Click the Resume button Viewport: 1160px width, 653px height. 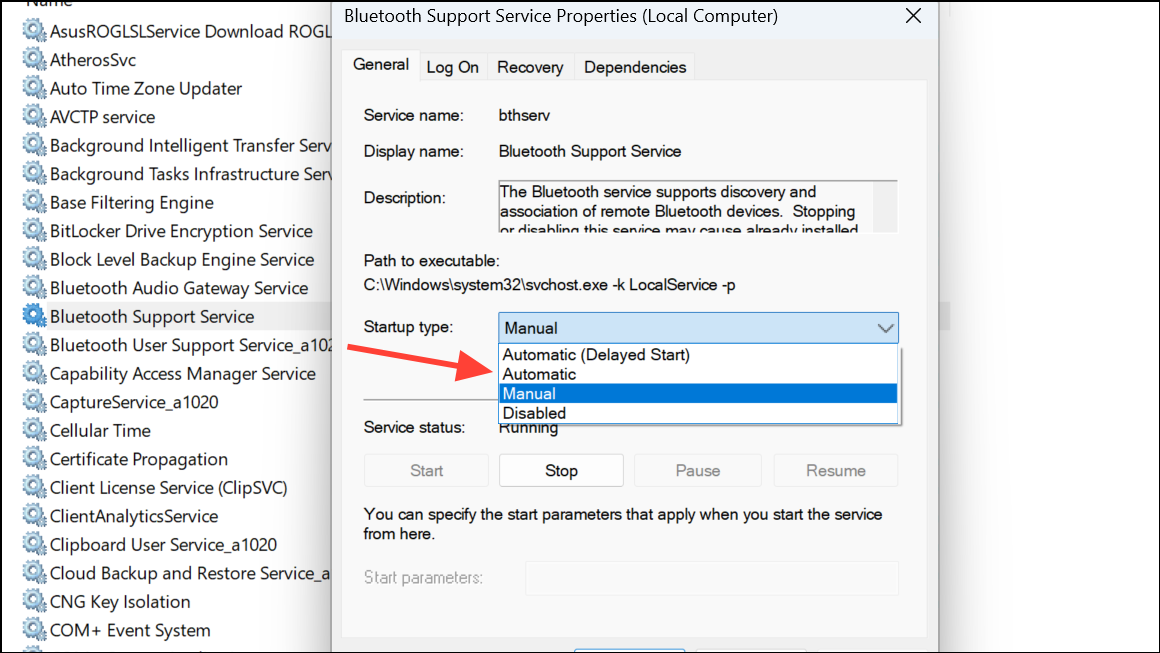tap(835, 470)
